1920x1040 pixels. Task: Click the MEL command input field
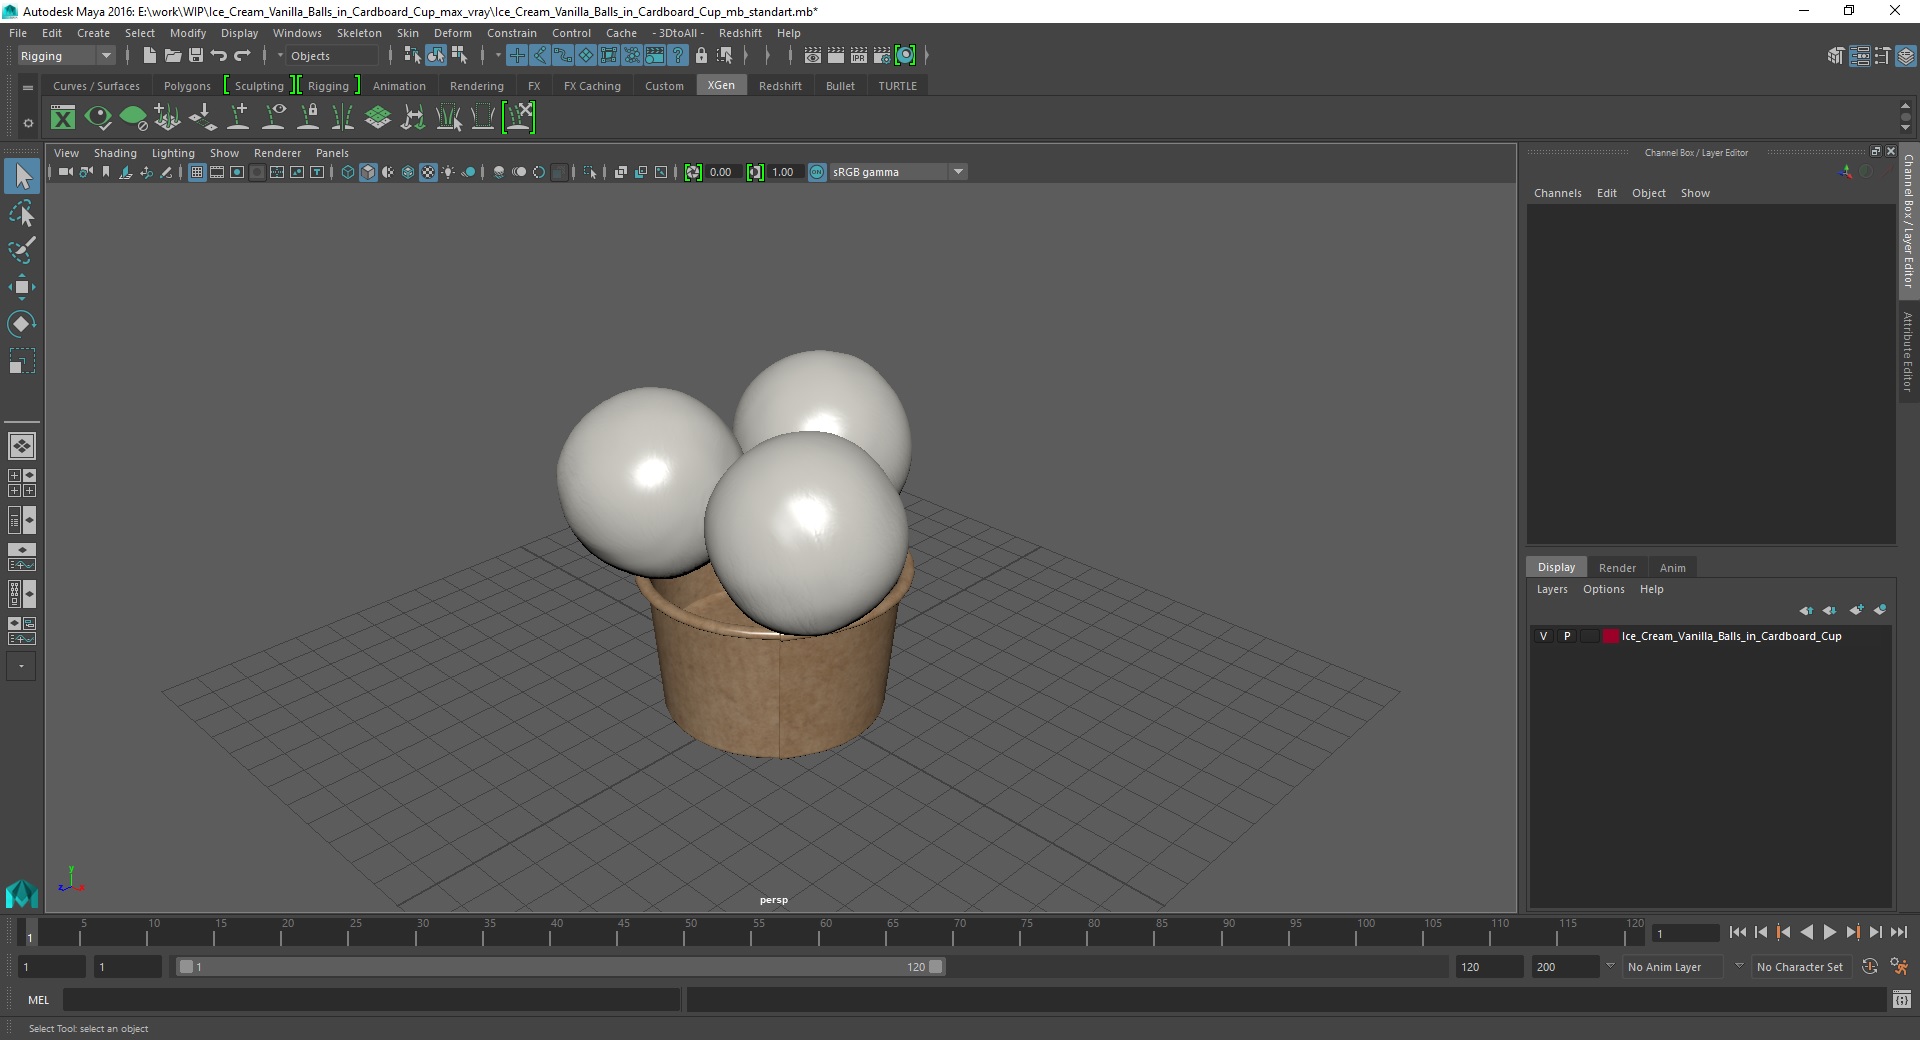click(x=371, y=999)
